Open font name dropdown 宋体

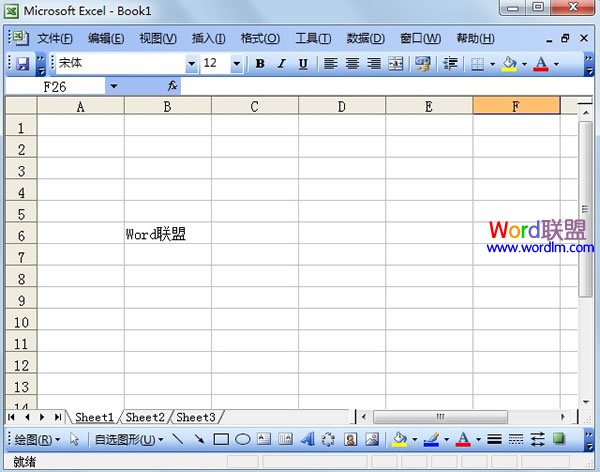click(x=191, y=64)
